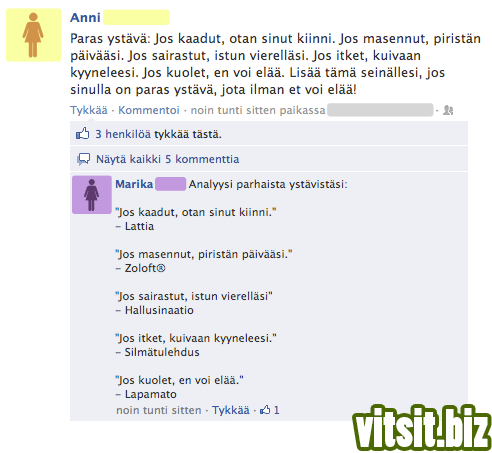Image resolution: width=492 pixels, height=453 pixels.
Task: Click the thumbs-up icon beside the post's like count
Action: [x=83, y=134]
